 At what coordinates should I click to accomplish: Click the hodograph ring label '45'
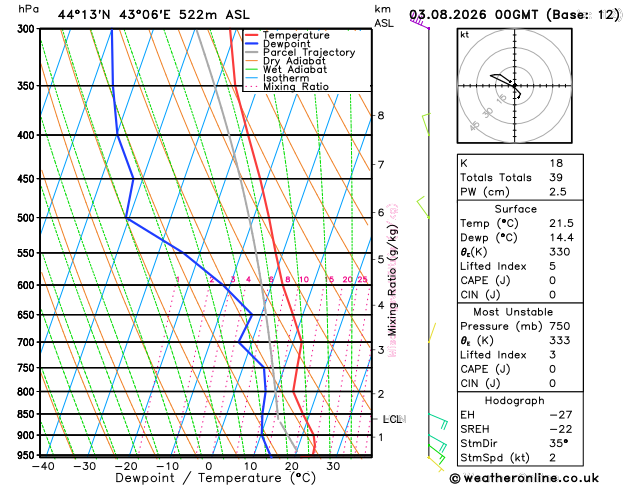coord(475,126)
